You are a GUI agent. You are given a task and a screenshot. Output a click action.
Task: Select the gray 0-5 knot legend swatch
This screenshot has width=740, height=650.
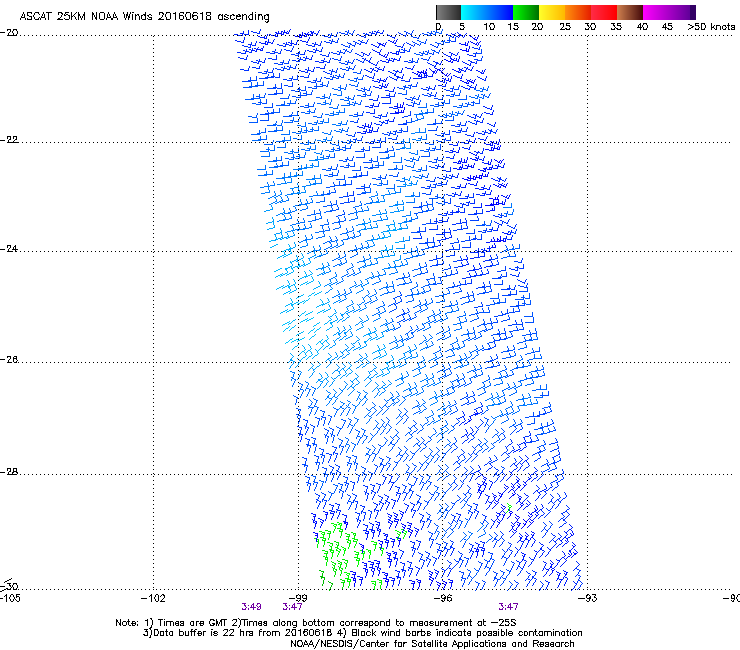[x=448, y=12]
